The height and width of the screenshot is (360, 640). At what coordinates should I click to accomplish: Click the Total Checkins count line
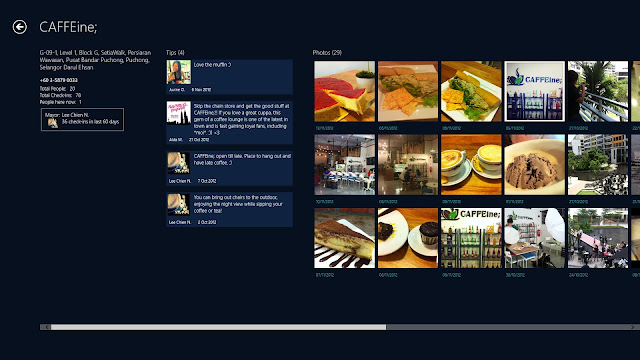pyautogui.click(x=60, y=95)
